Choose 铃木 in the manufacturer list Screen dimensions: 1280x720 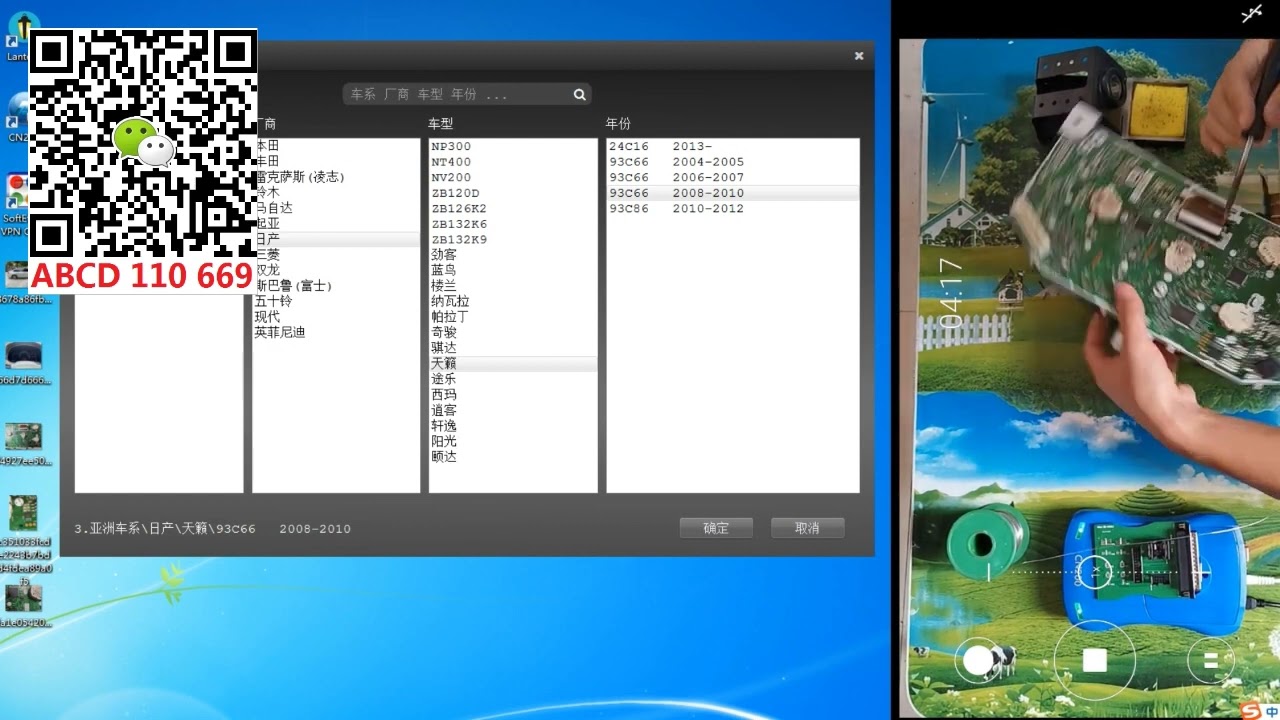click(x=336, y=193)
